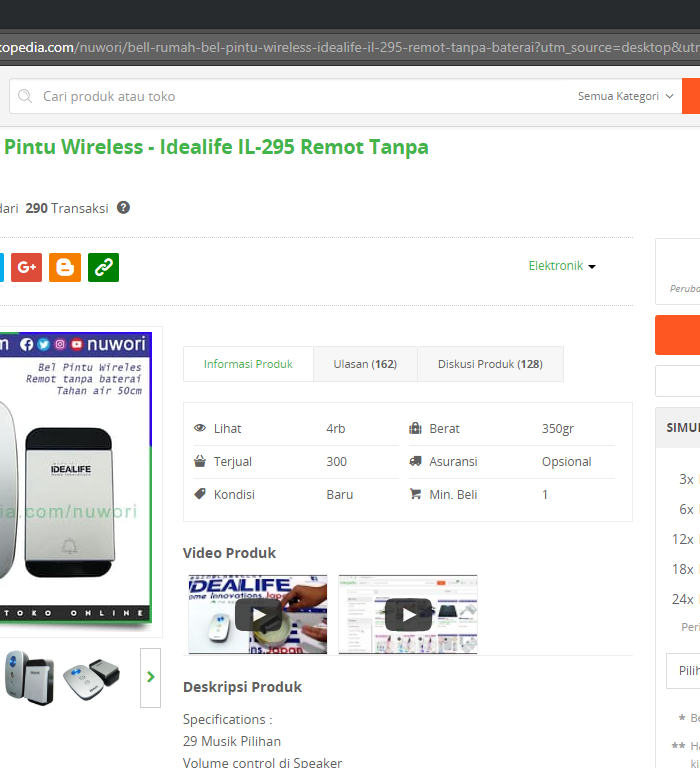Click the 'Baru' condition value

(x=339, y=494)
